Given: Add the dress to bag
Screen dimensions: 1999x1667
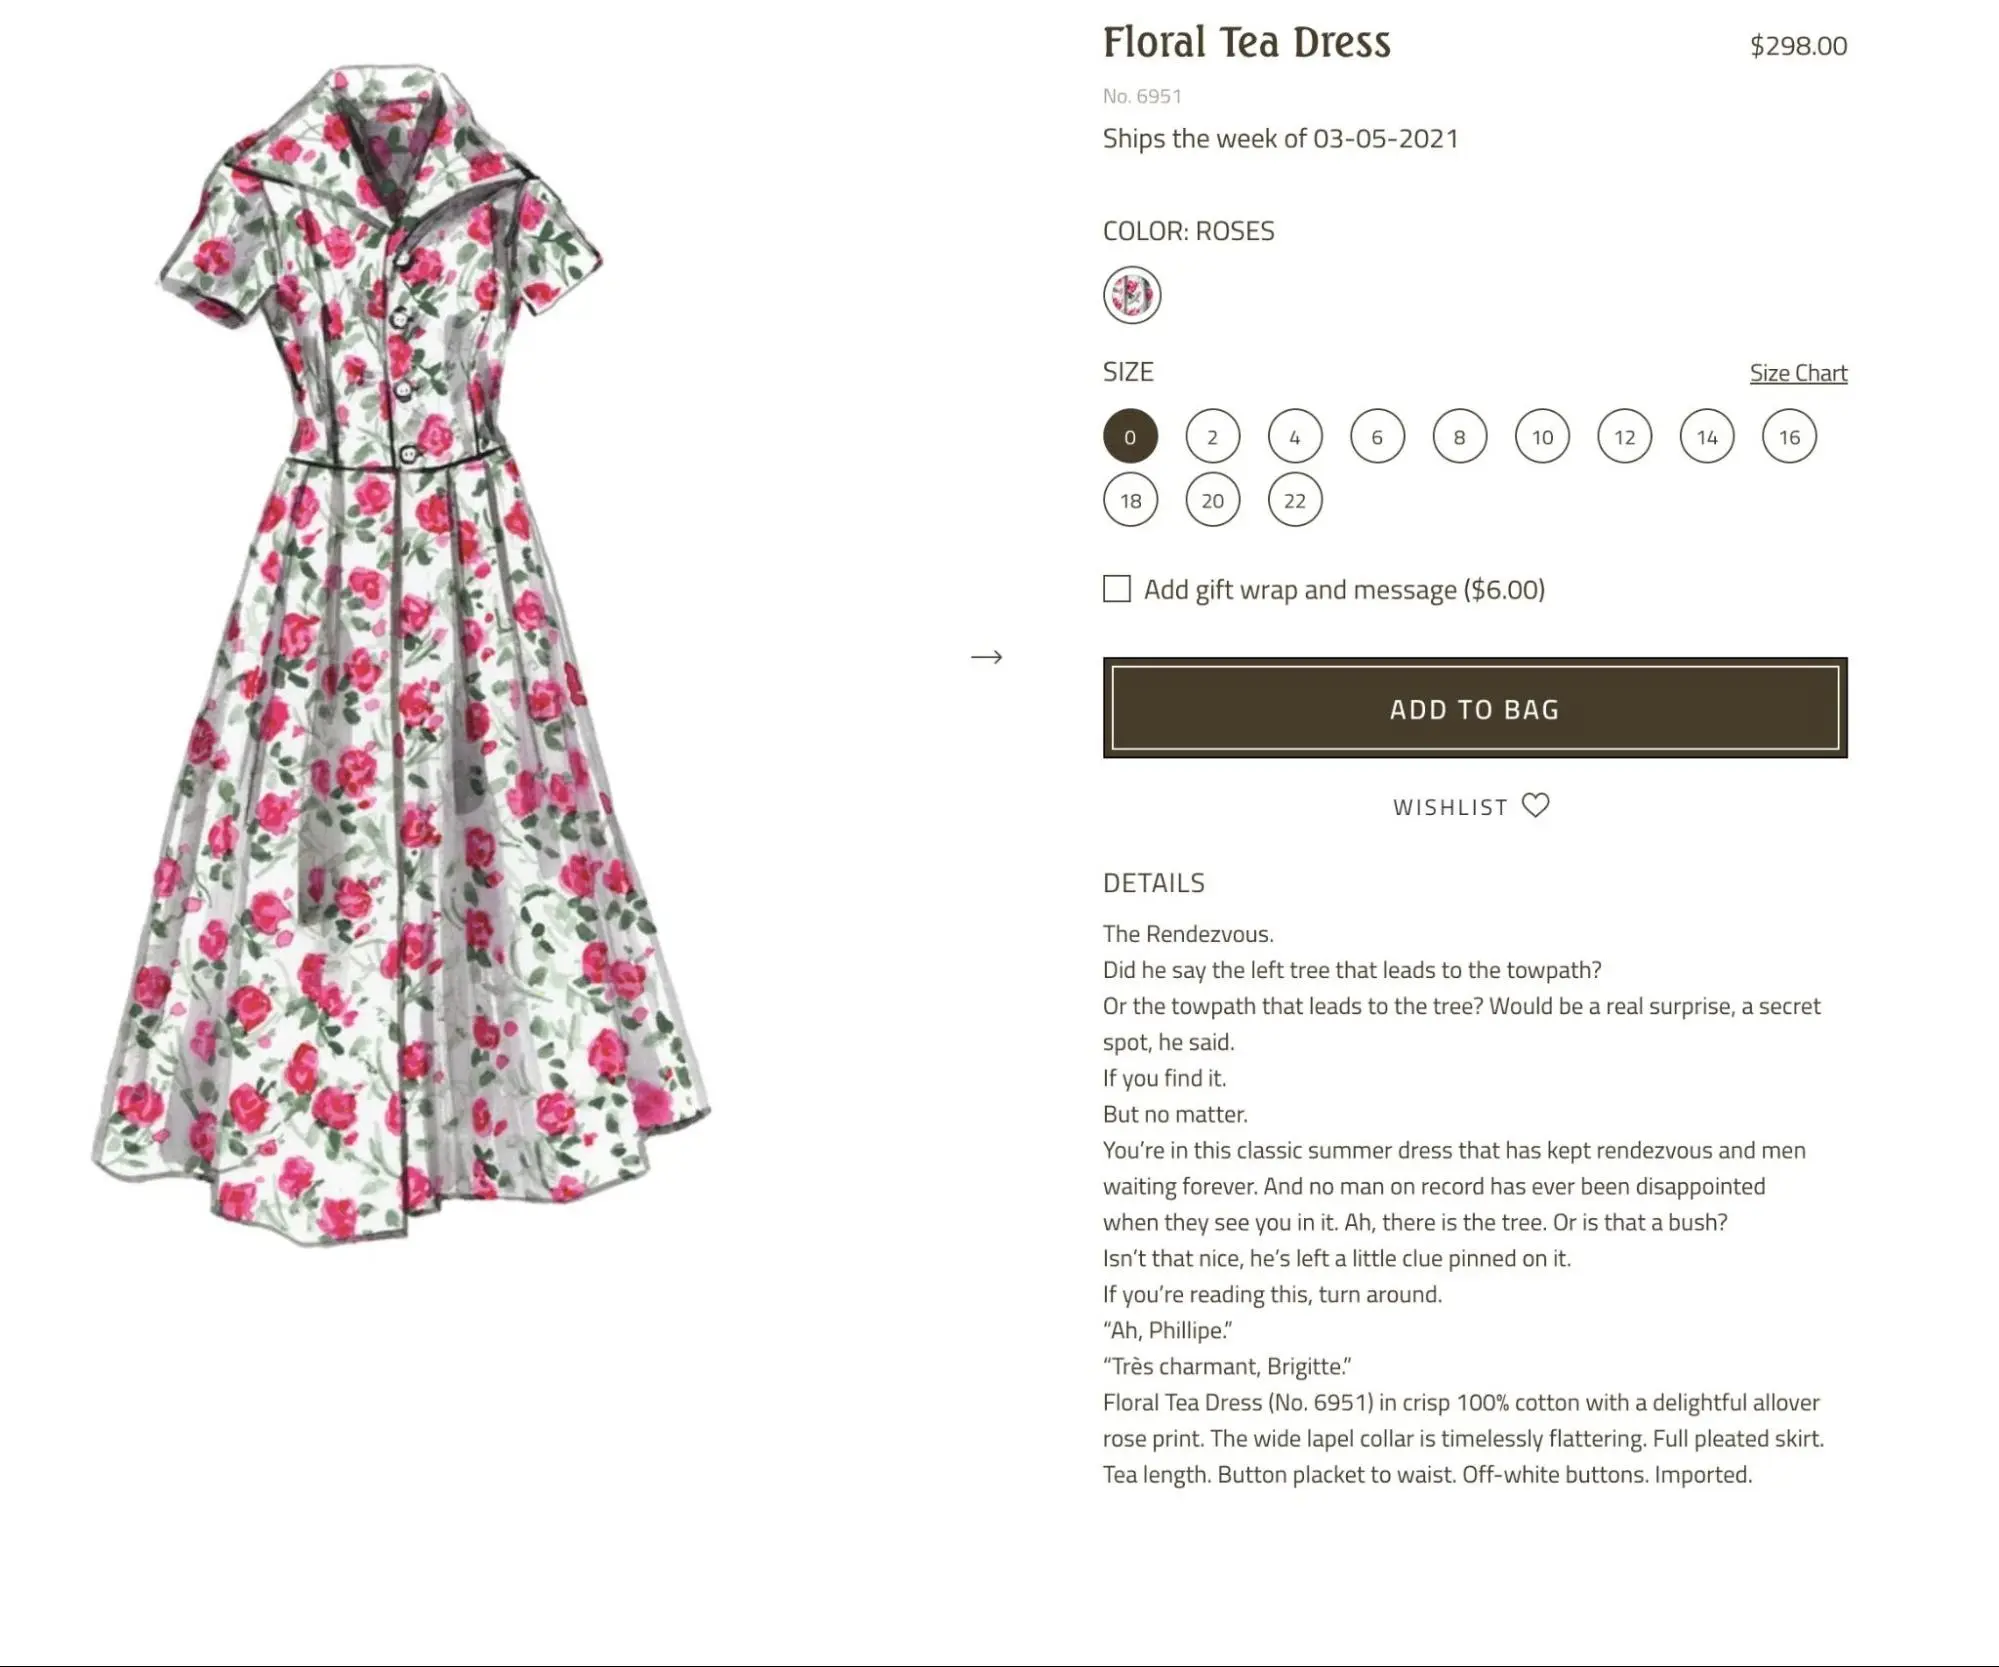Looking at the screenshot, I should pos(1475,708).
